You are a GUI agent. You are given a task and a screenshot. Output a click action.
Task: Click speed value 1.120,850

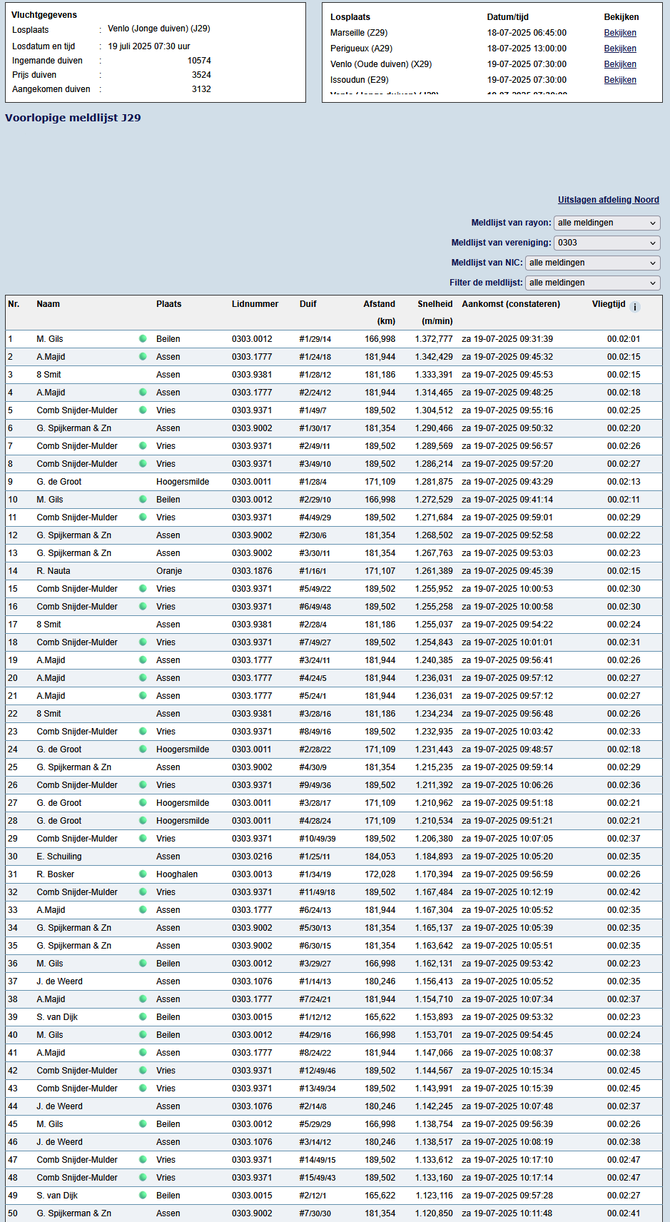click(x=433, y=1213)
